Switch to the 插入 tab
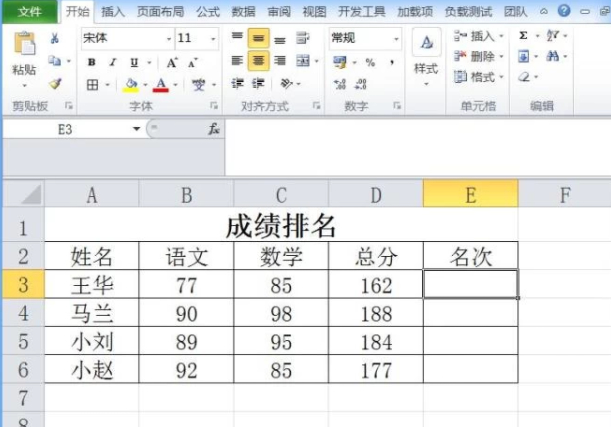Screen dimensions: 611x427 tap(113, 12)
